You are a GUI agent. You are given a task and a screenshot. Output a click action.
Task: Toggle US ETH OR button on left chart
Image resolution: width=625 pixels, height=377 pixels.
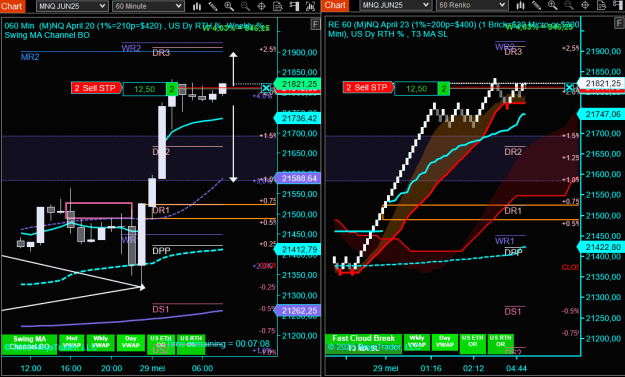point(161,344)
